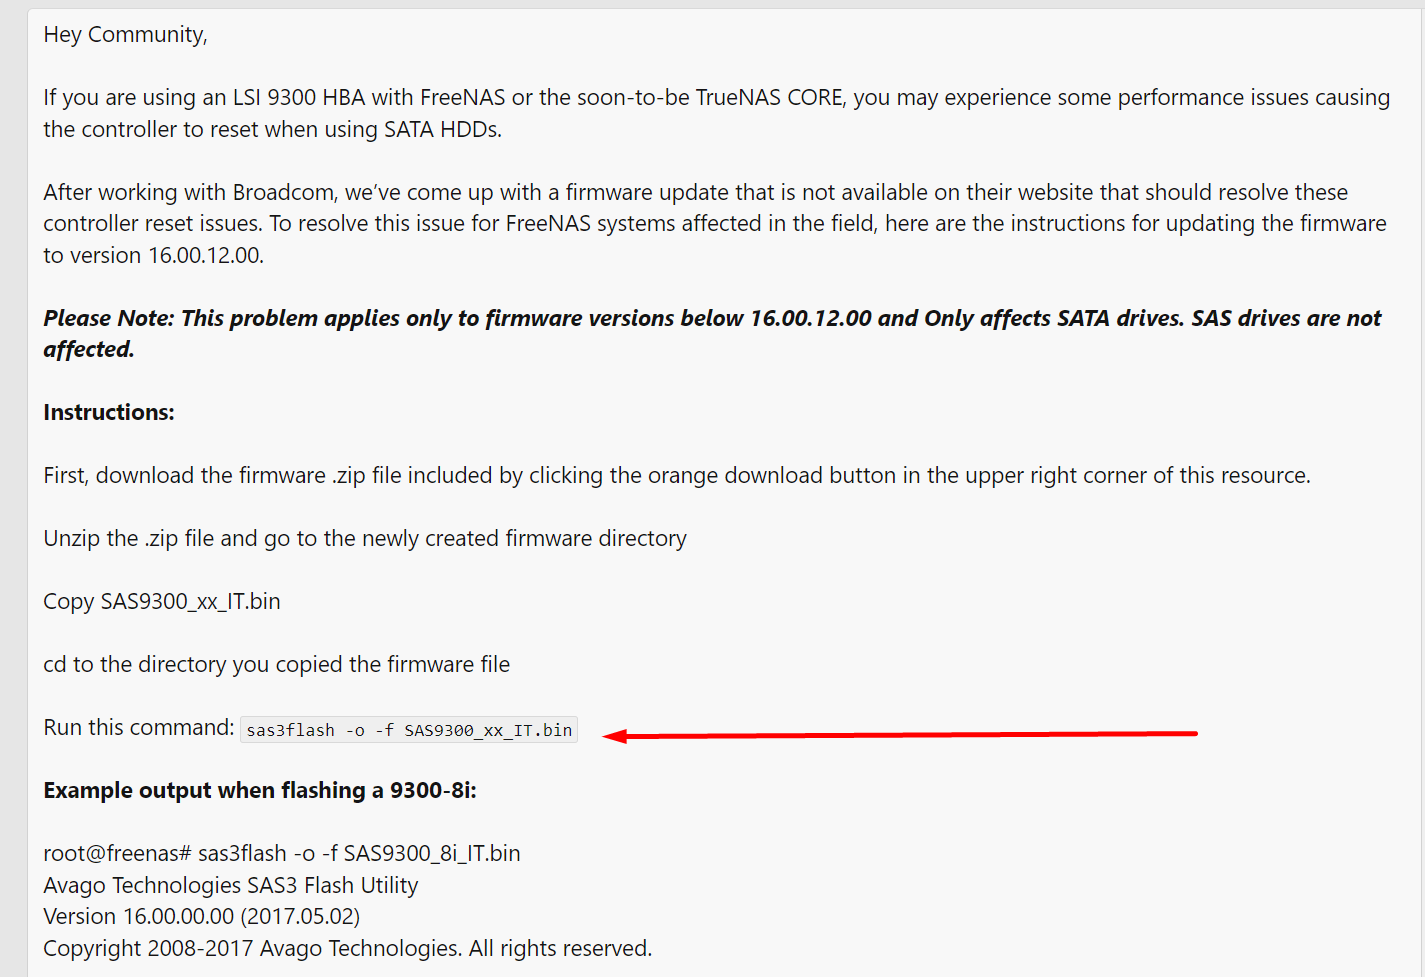Click the "cd to the directory" instruction line
This screenshot has width=1425, height=977.
pos(276,664)
